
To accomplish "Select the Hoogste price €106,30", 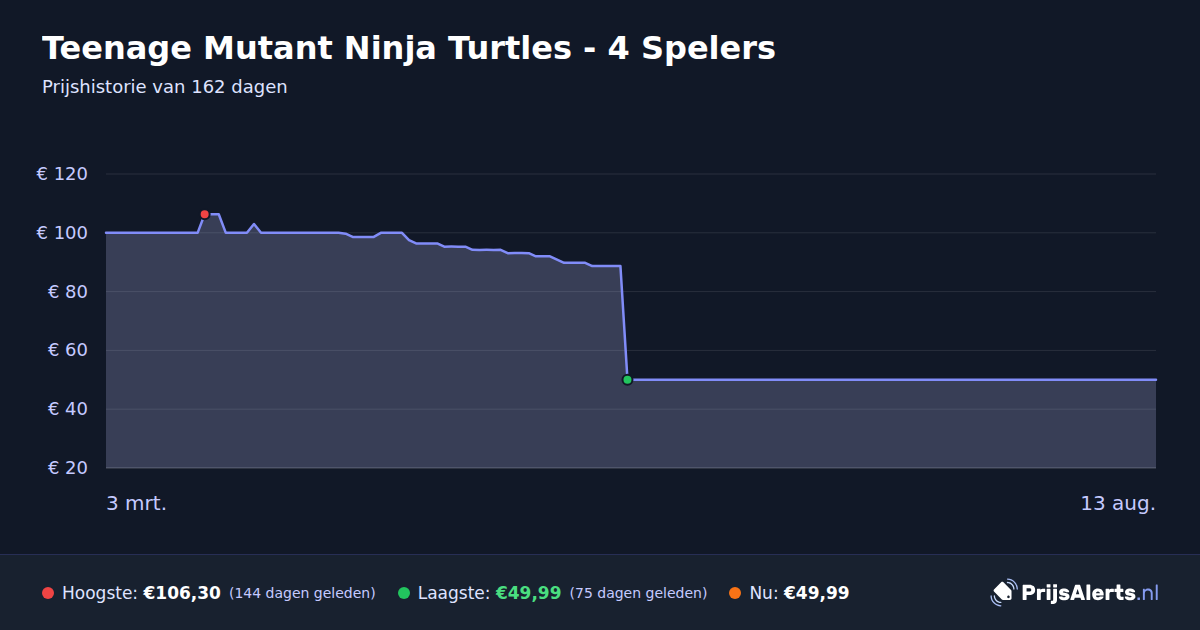I will (182, 593).
